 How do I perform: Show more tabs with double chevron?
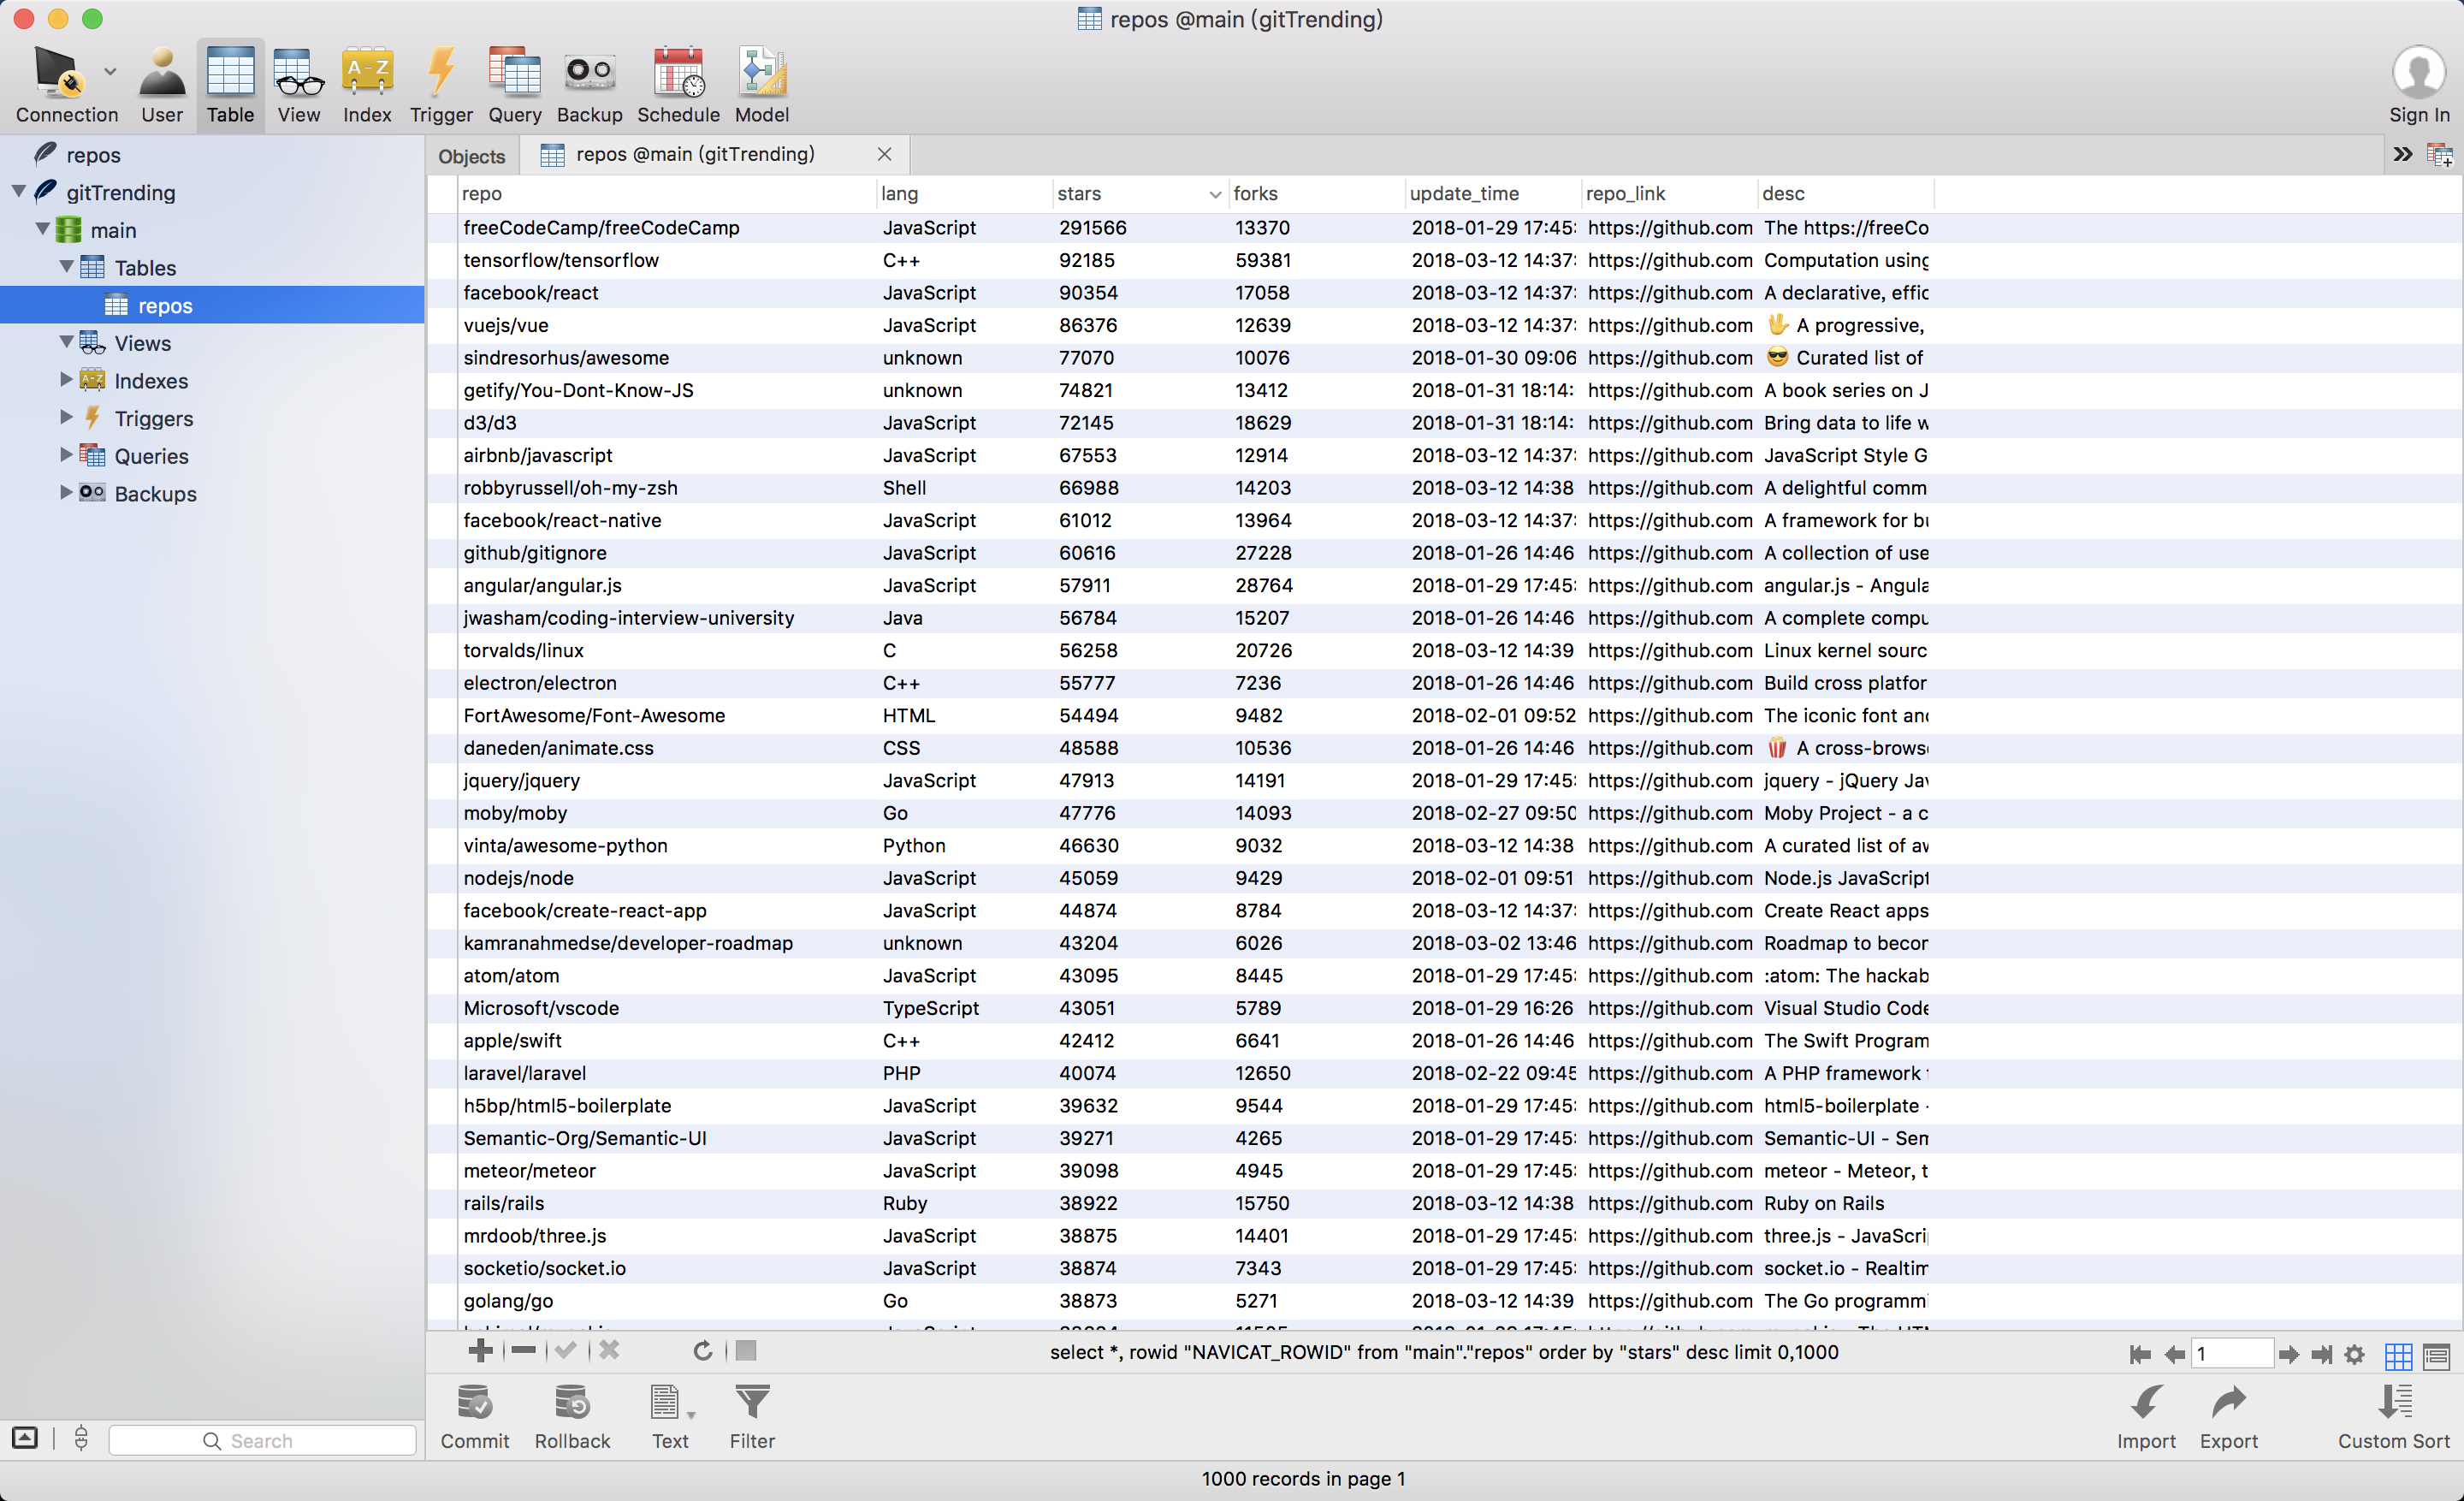coord(2402,154)
